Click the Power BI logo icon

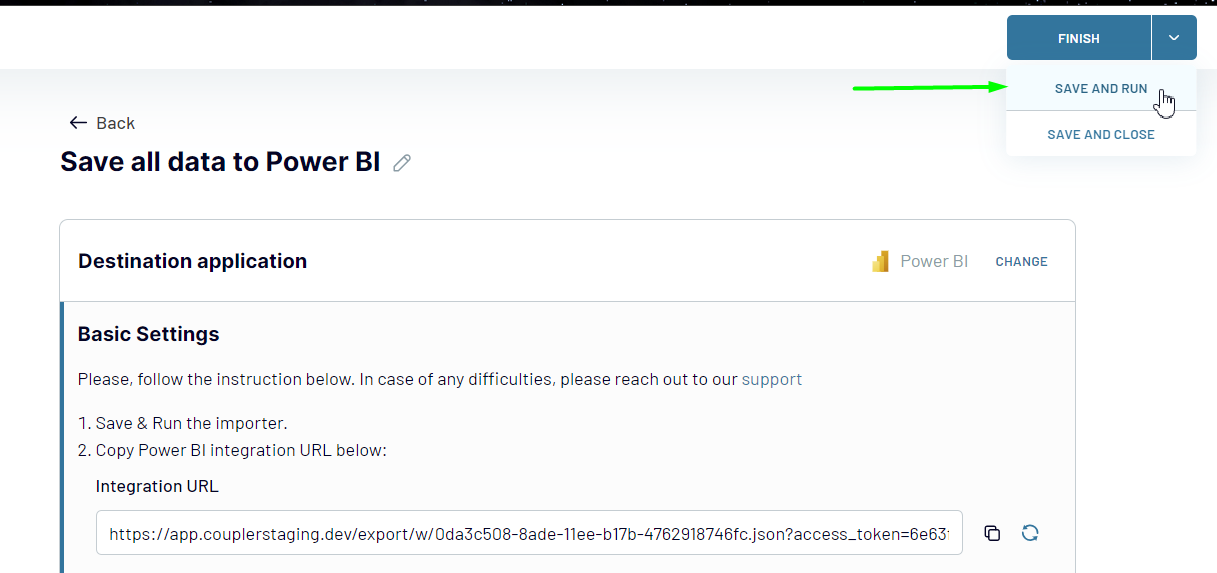tap(880, 262)
